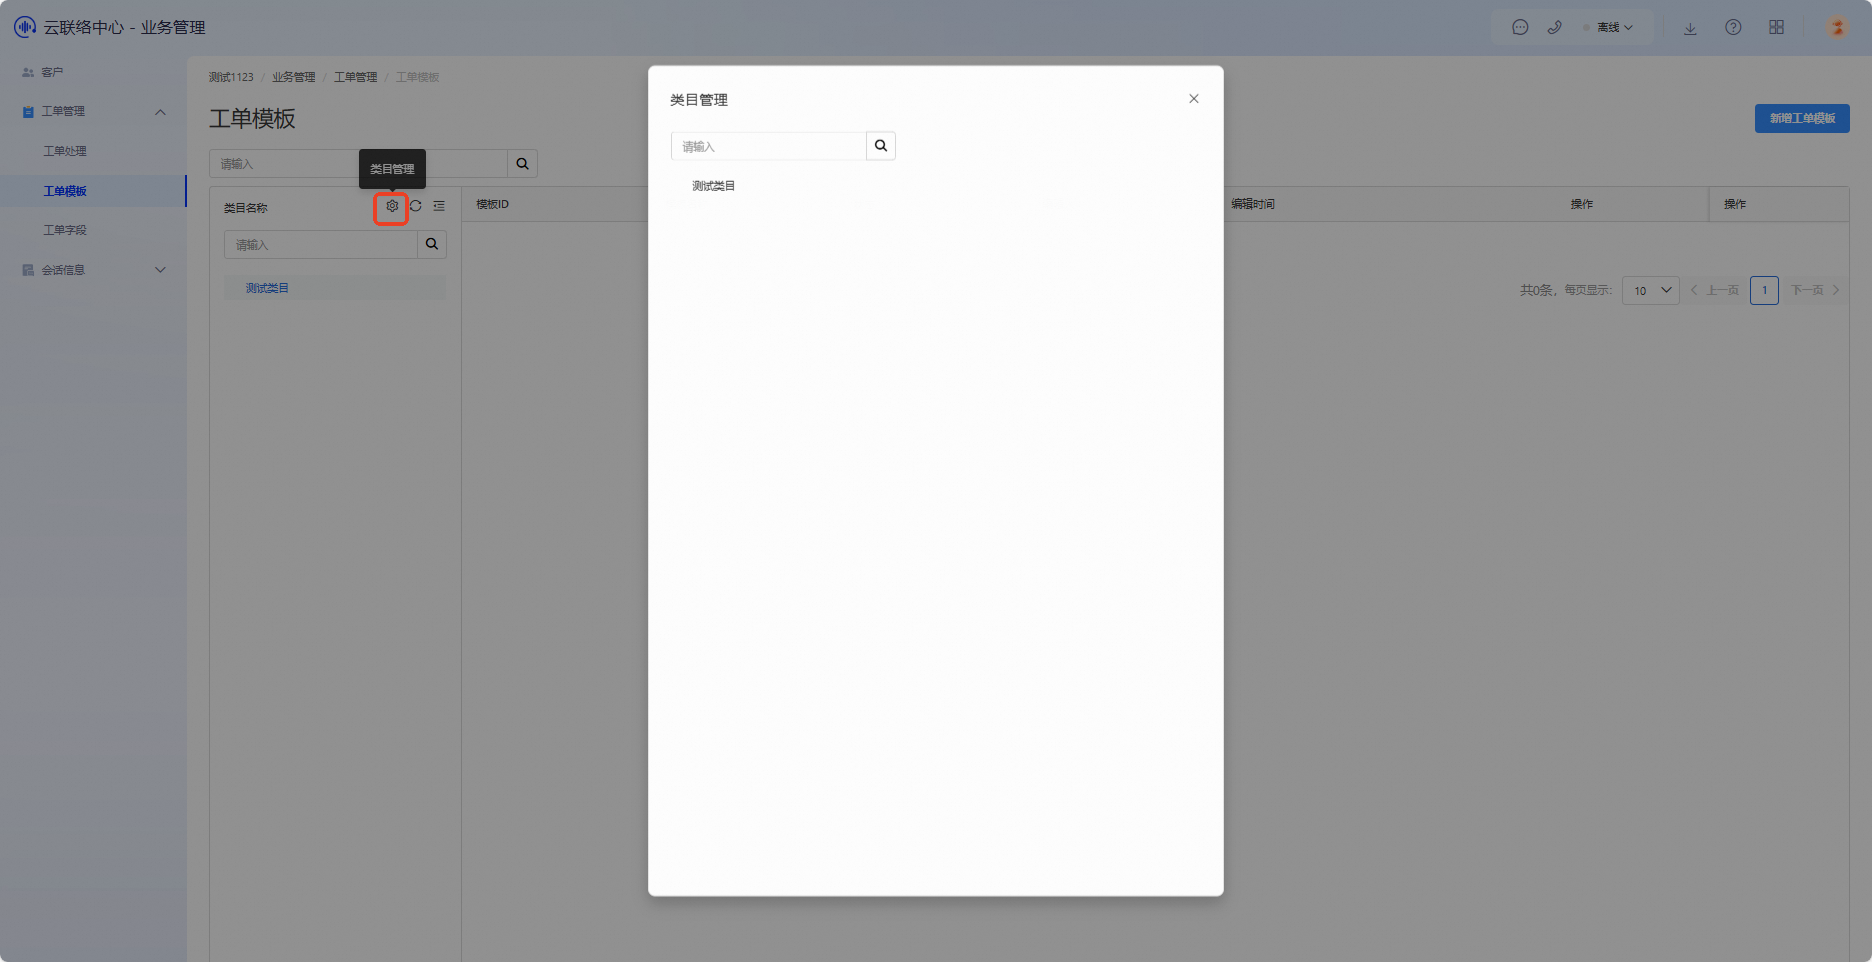Select page 1 in pagination

1764,290
